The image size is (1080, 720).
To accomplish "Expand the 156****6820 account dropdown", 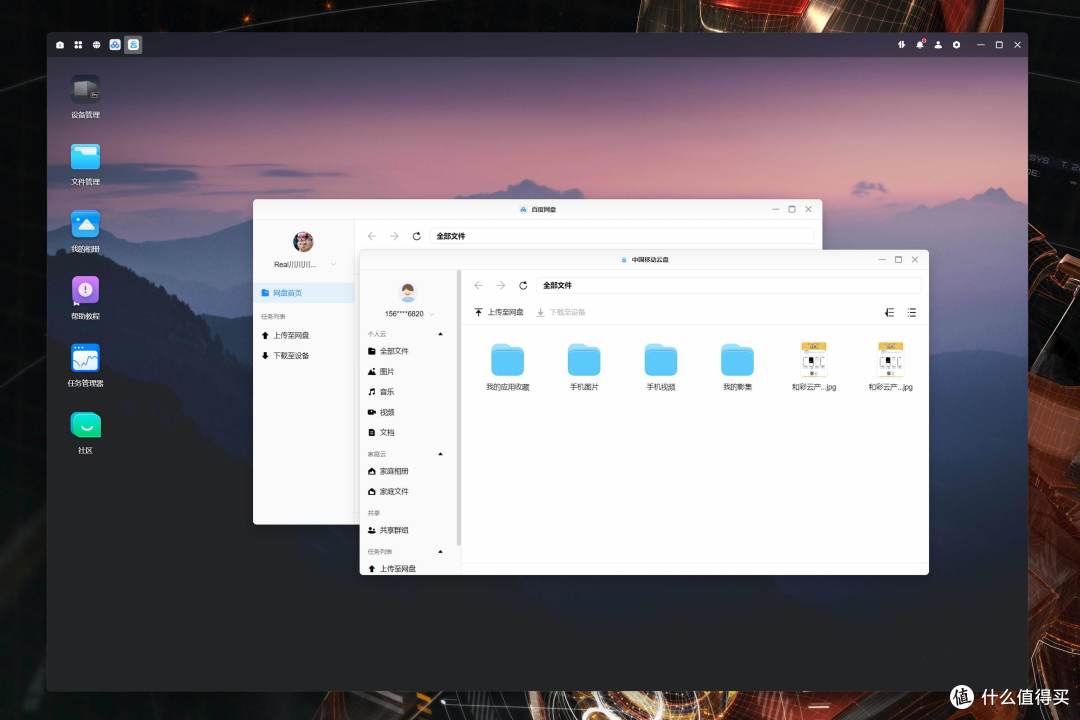I will point(432,314).
